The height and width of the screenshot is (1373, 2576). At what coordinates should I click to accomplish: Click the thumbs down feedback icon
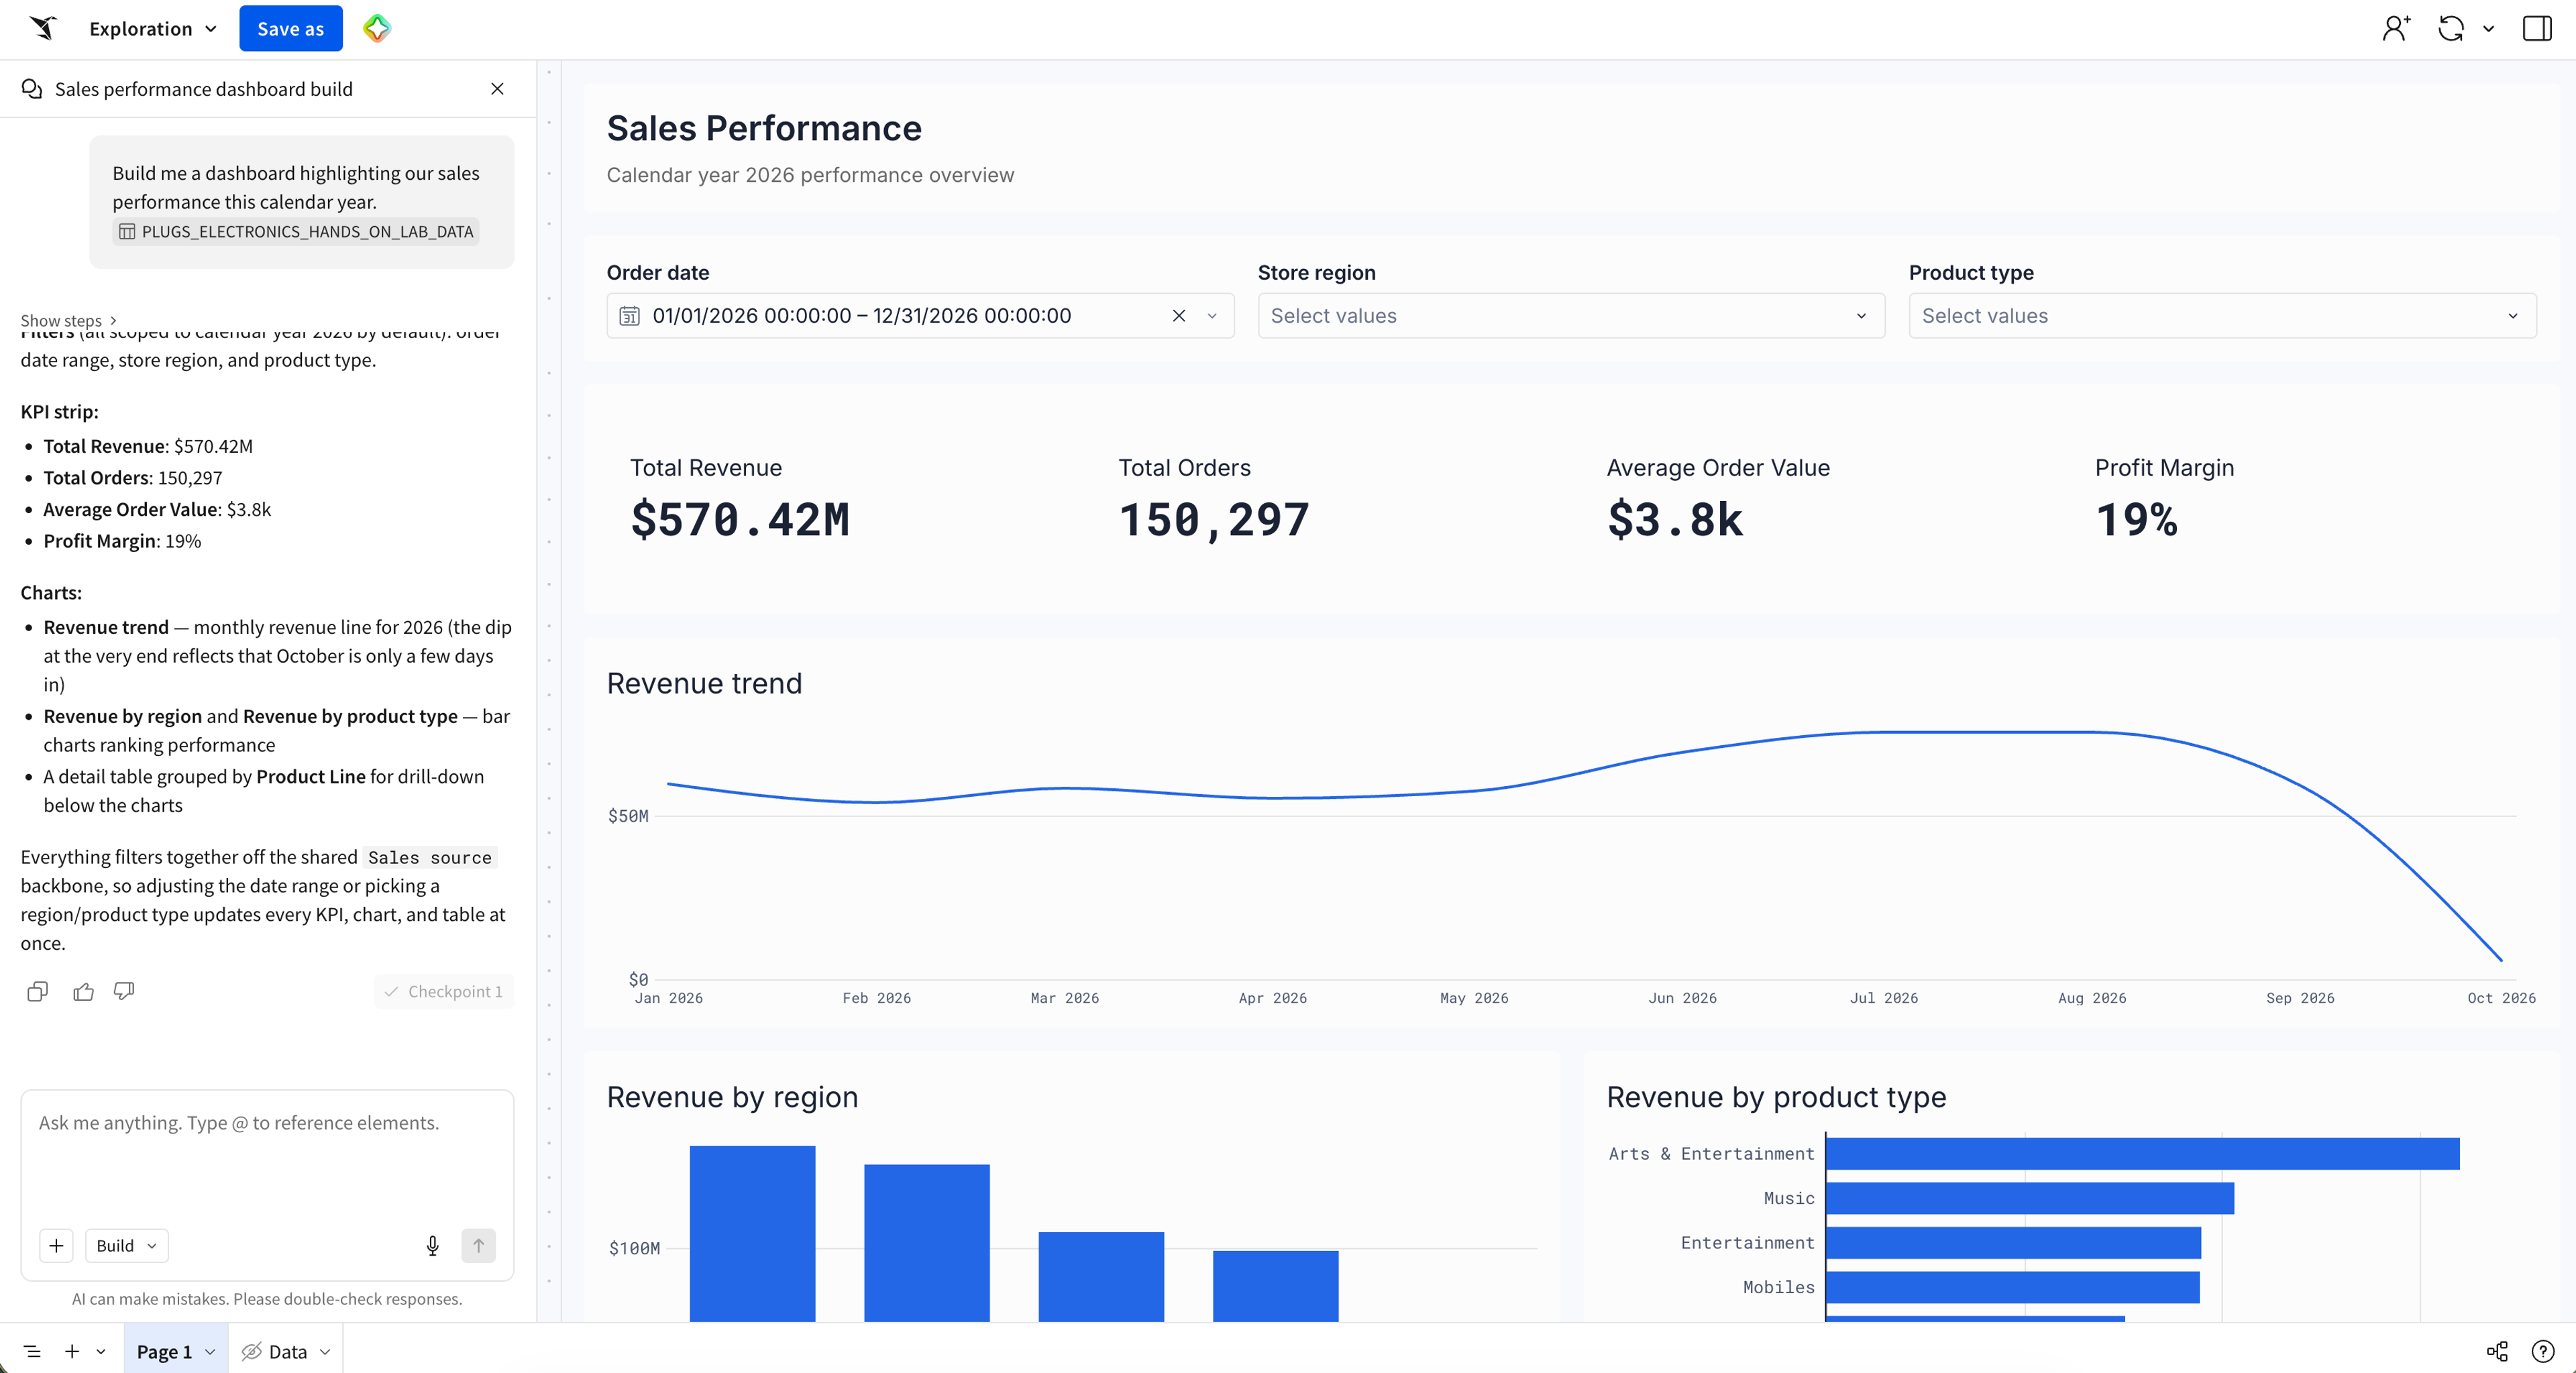124,991
